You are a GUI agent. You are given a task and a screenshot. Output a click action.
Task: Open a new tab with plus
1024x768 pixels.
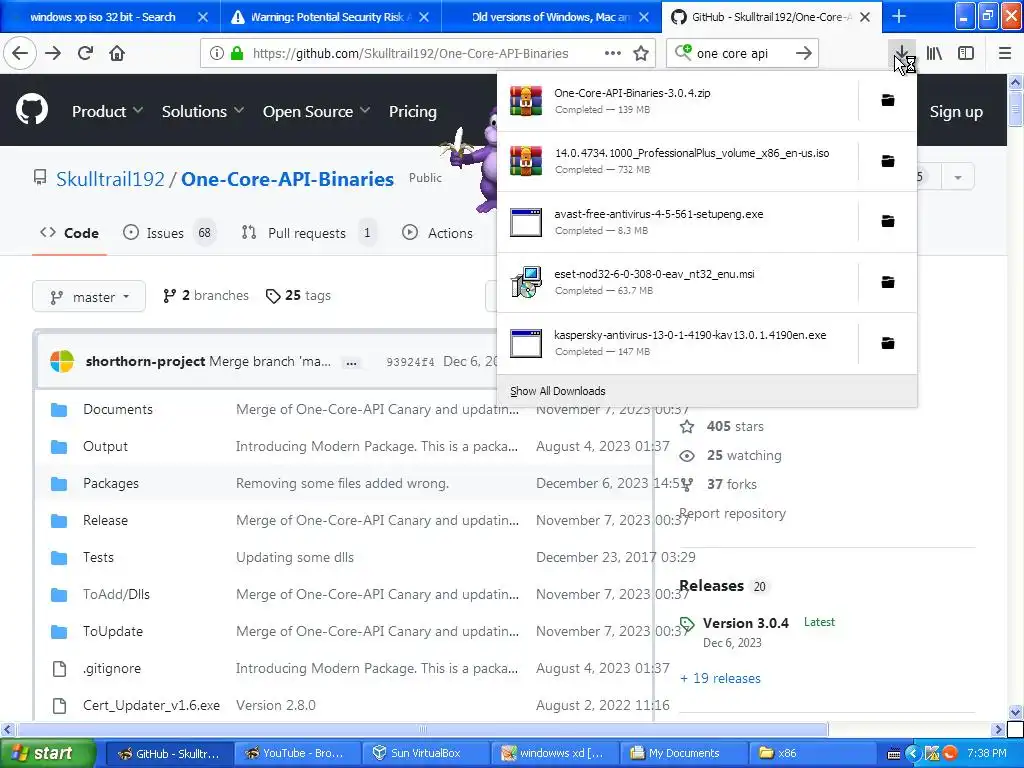pos(899,16)
